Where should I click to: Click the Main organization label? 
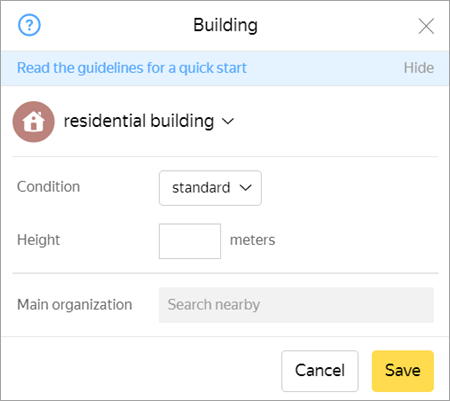coord(75,305)
